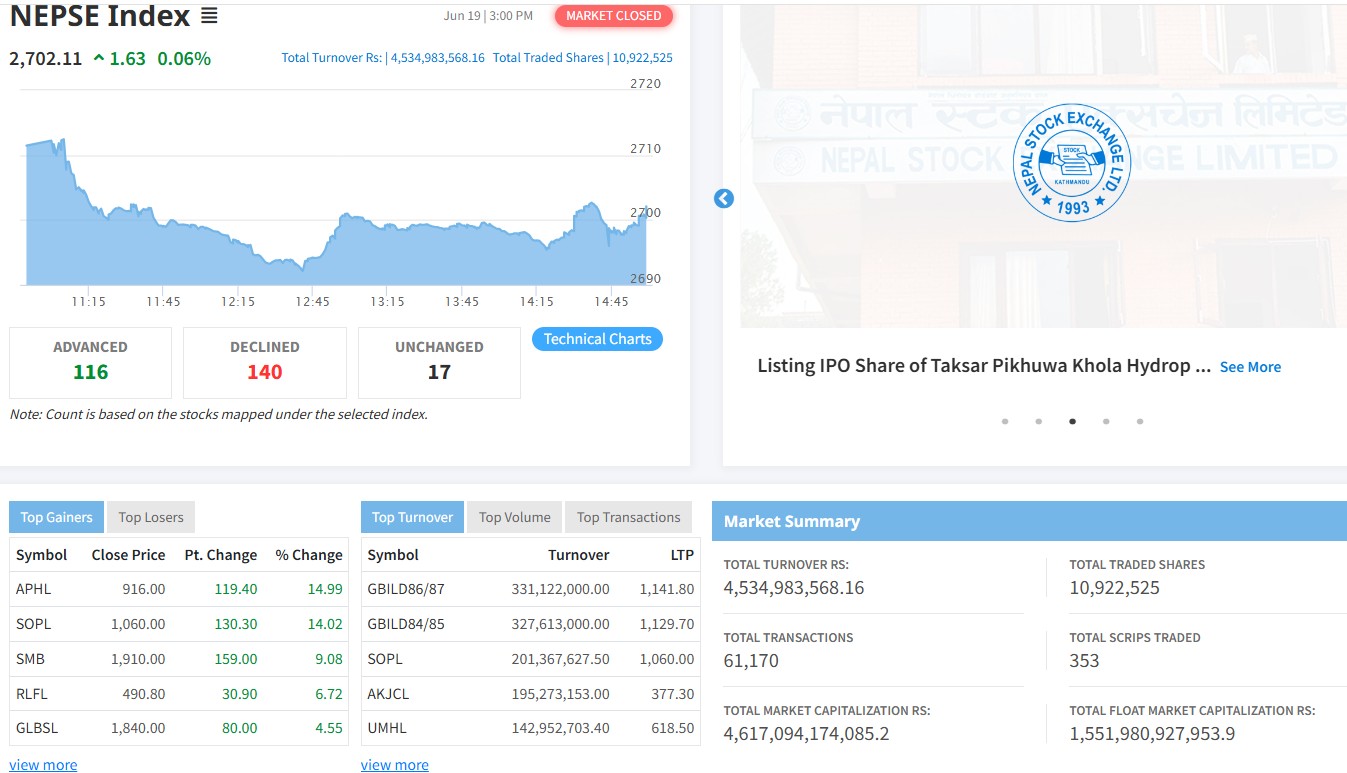Click the green up-arrow change indicator
Viewport: 1347px width, 773px height.
pyautogui.click(x=99, y=59)
